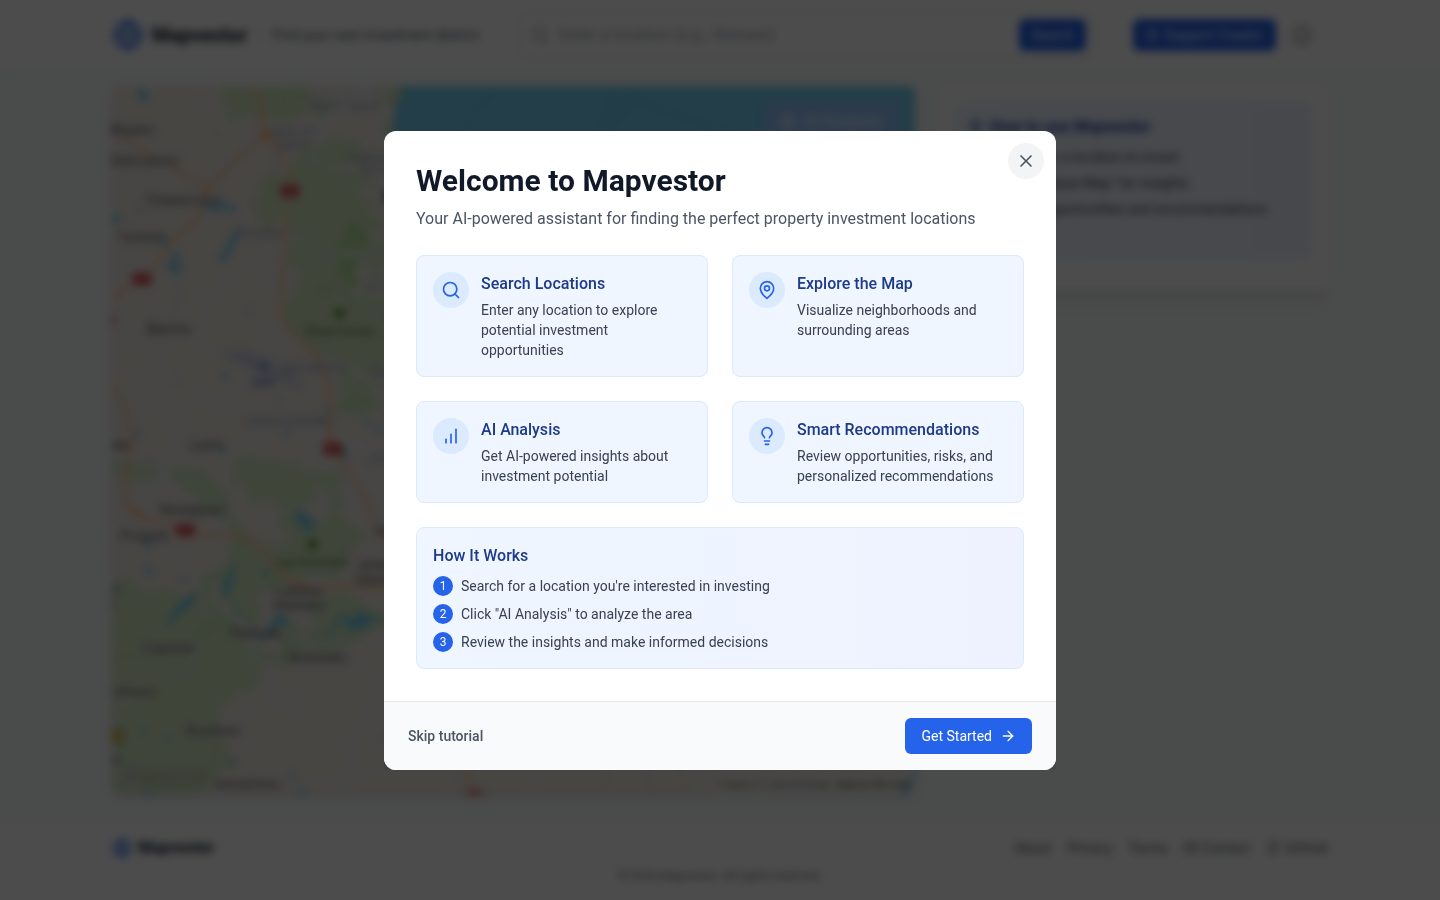1440x900 pixels.
Task: Select the AI Analysis card title
Action: (521, 430)
